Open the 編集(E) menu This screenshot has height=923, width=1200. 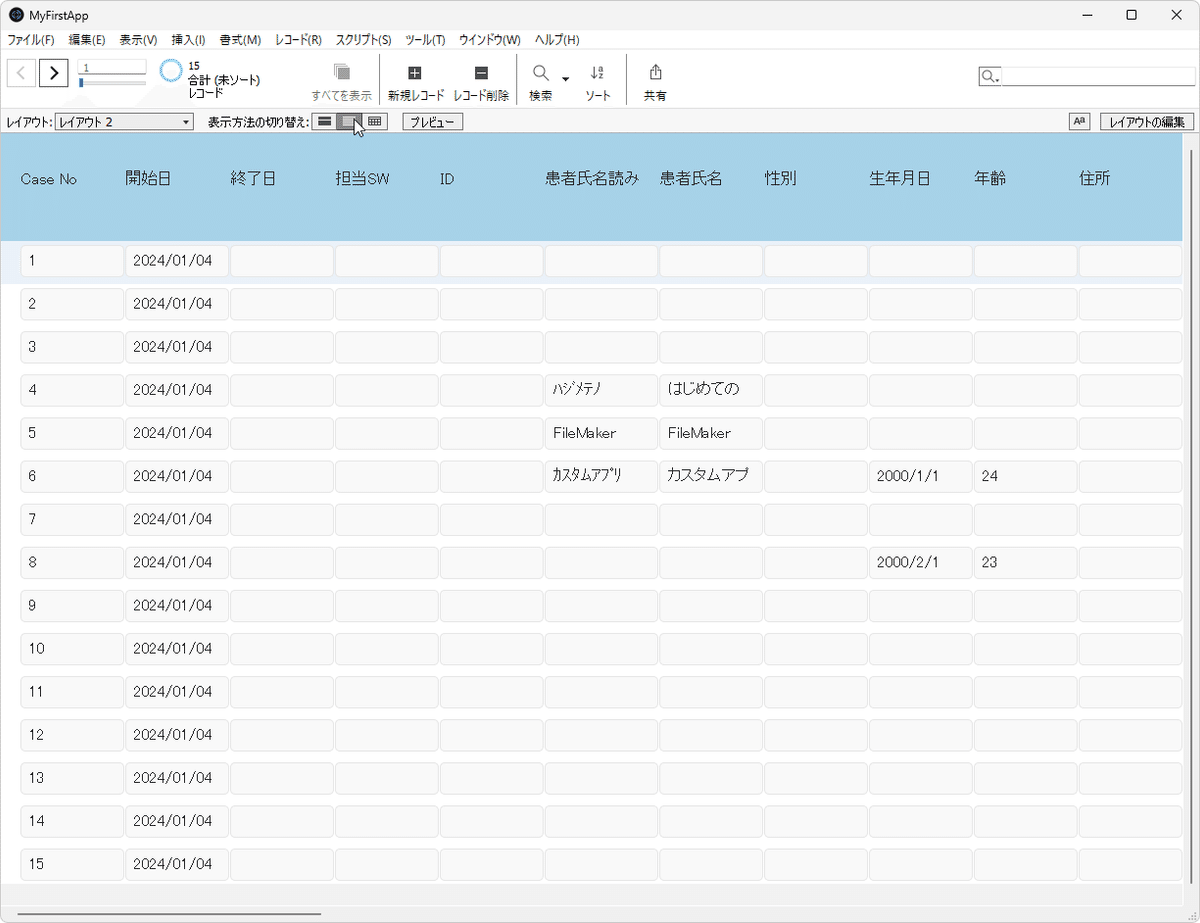(87, 40)
